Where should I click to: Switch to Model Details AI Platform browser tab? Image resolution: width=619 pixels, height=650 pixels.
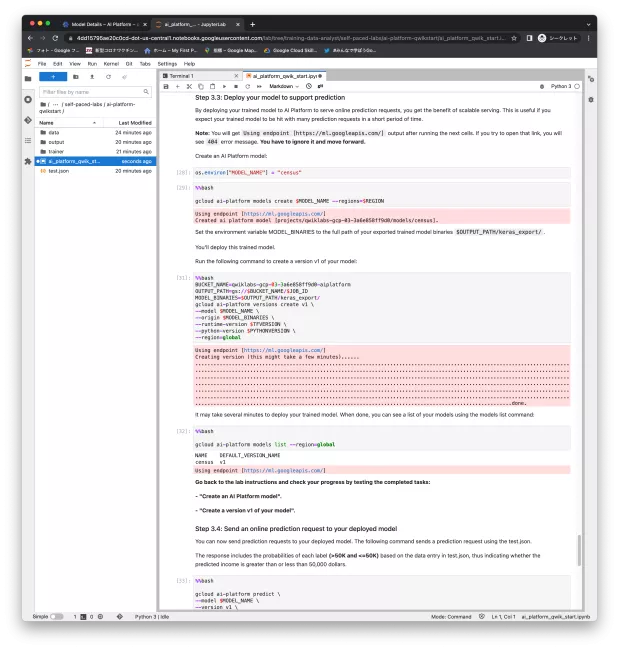pyautogui.click(x=104, y=24)
